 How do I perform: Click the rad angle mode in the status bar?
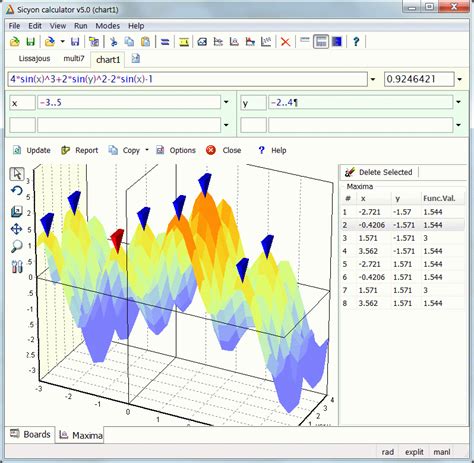pos(387,452)
